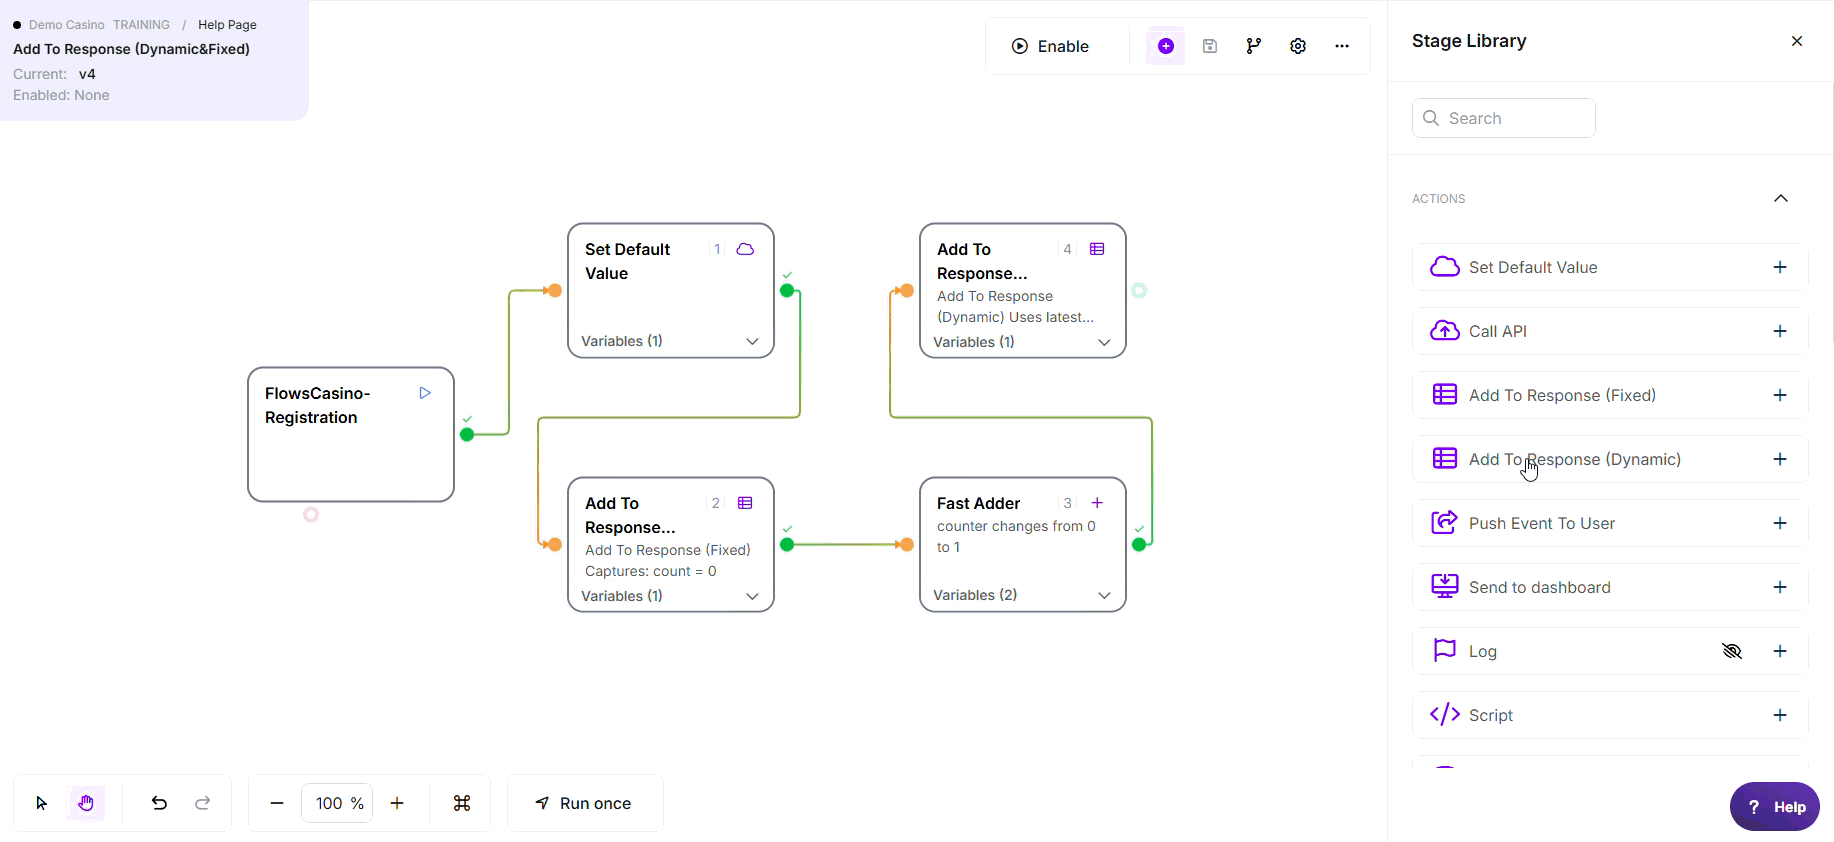Choose the pointer select tool
The height and width of the screenshot is (842, 1834).
[41, 803]
